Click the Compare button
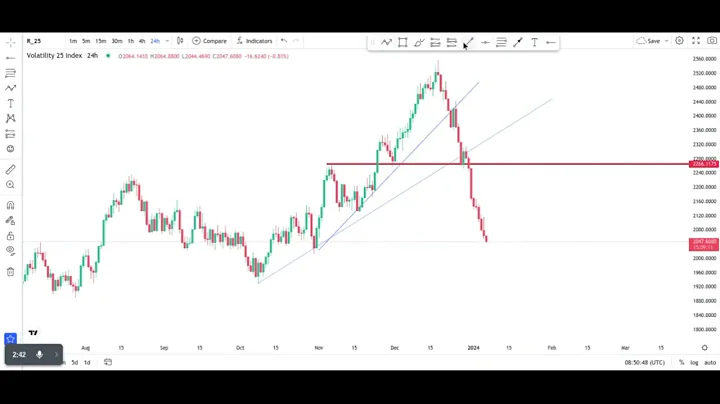This screenshot has width=720, height=404. tap(209, 41)
